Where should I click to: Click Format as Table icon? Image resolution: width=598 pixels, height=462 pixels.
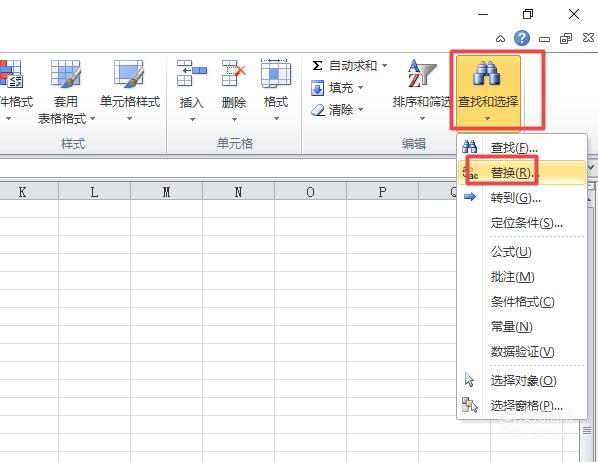(x=66, y=73)
